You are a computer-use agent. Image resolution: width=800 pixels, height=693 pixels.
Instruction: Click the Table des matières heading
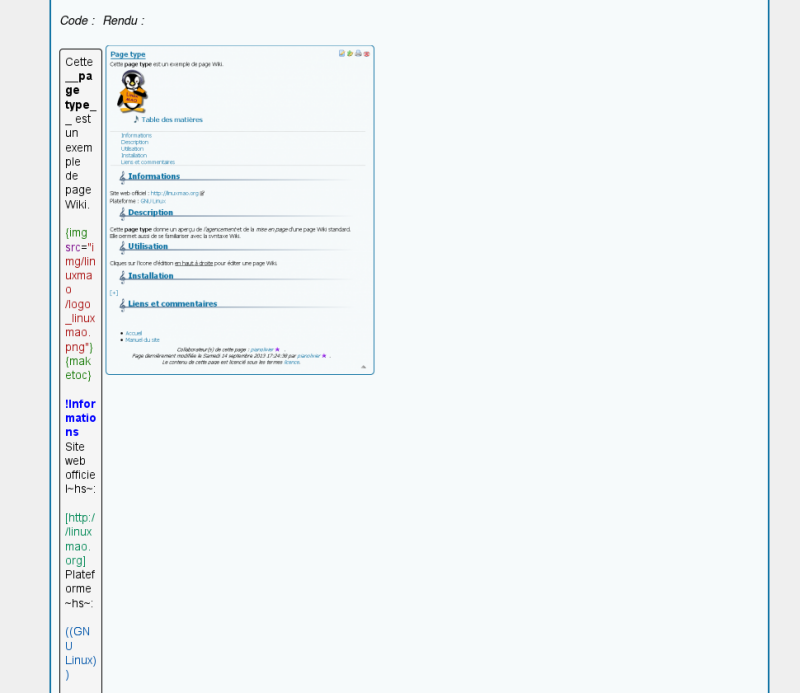(x=172, y=119)
